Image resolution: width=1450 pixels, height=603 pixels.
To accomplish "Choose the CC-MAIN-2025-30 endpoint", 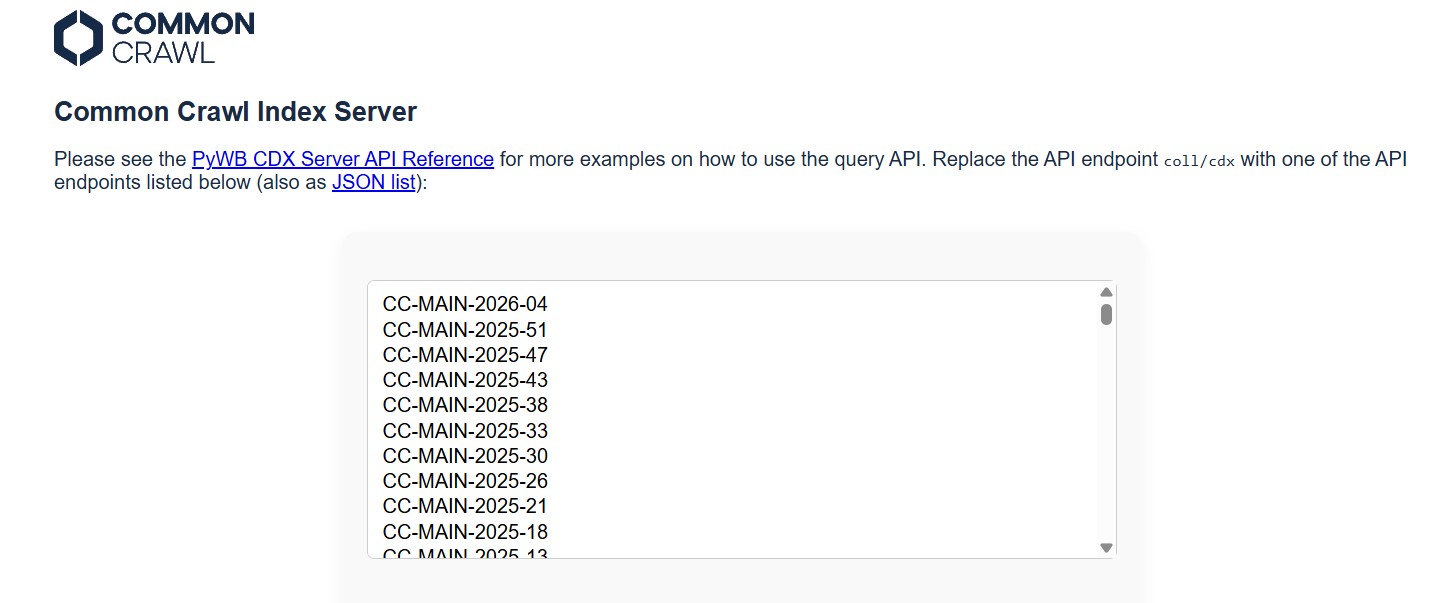I will point(465,456).
